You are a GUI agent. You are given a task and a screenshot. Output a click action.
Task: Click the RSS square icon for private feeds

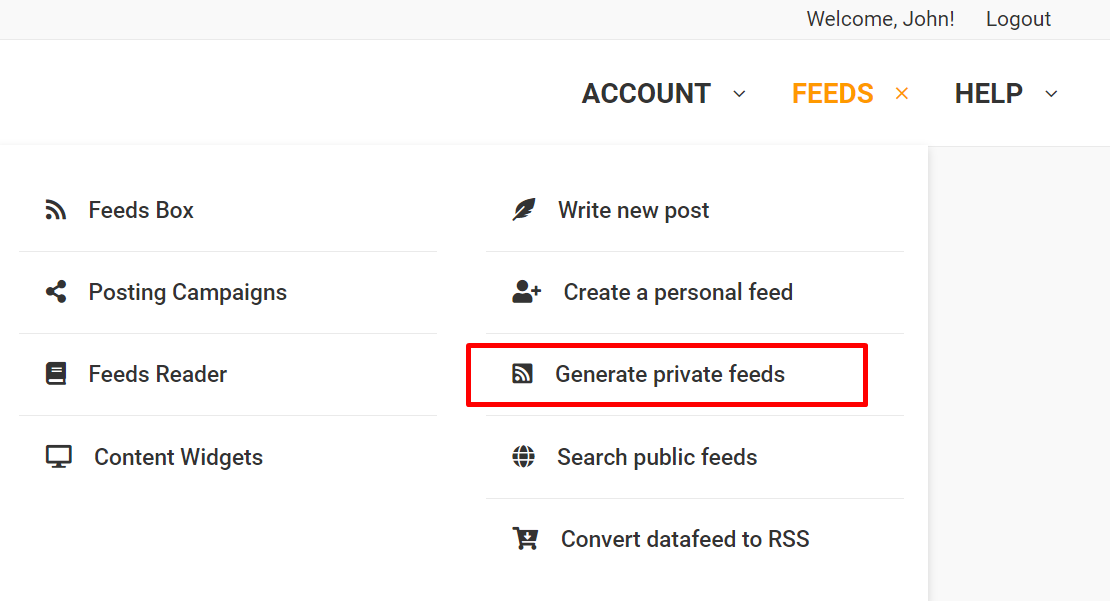click(x=522, y=374)
